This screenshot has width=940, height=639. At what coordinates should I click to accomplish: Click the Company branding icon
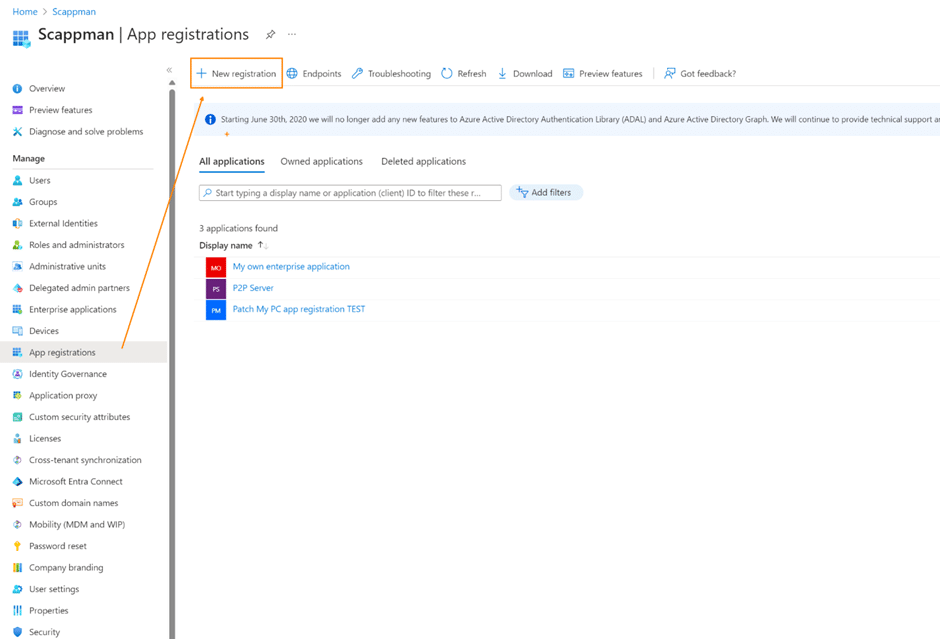pos(17,568)
